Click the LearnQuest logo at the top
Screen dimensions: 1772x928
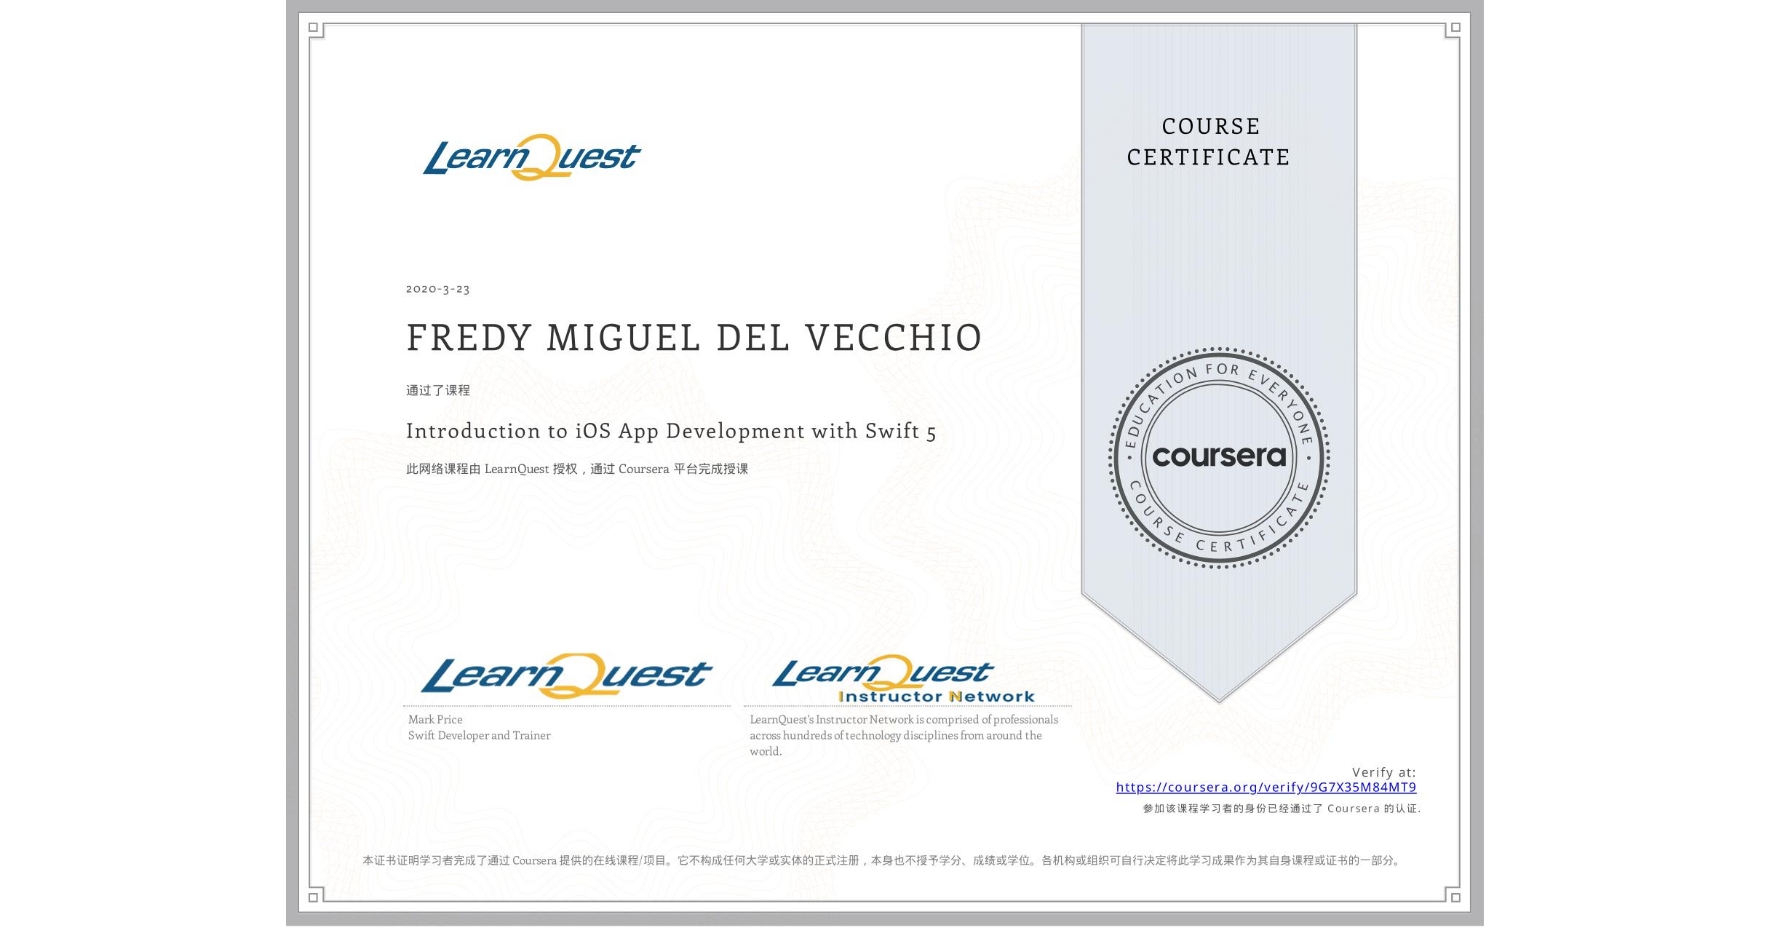531,157
